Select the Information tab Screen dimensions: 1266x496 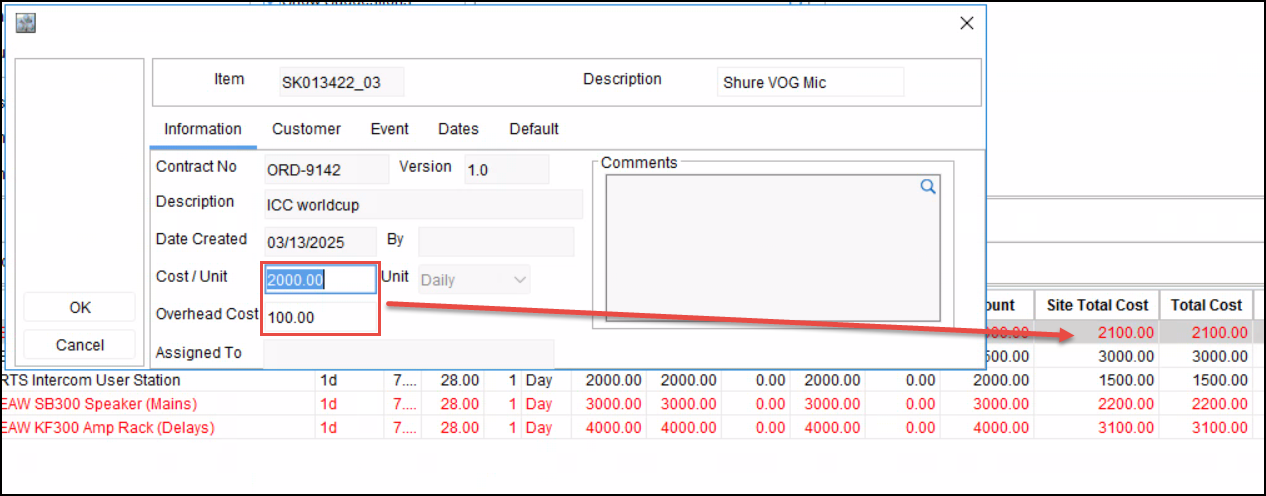coord(203,129)
